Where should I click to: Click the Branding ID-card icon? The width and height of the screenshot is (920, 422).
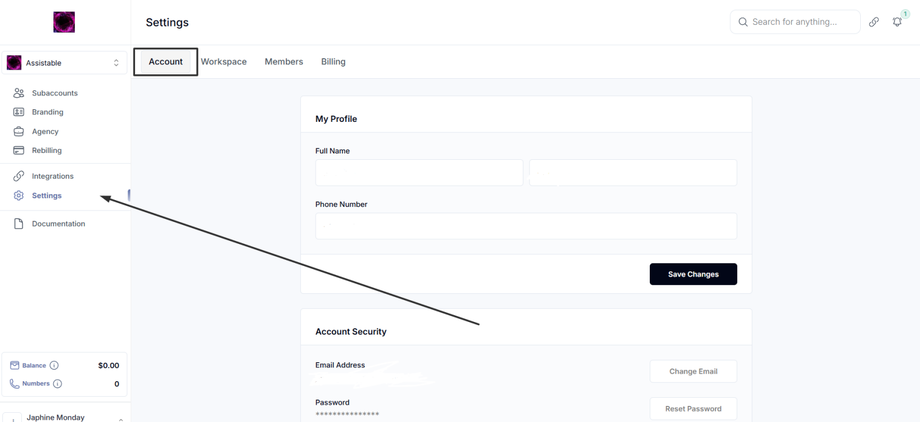(18, 112)
